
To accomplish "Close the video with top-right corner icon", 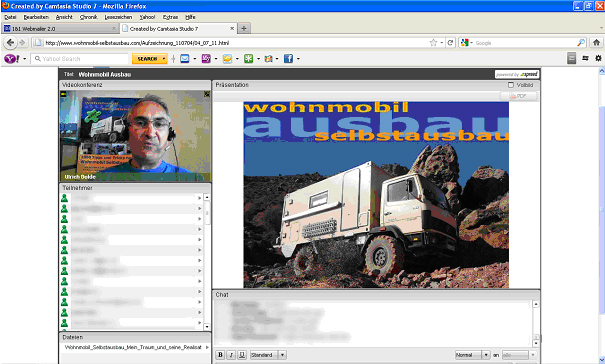I will pos(207,94).
